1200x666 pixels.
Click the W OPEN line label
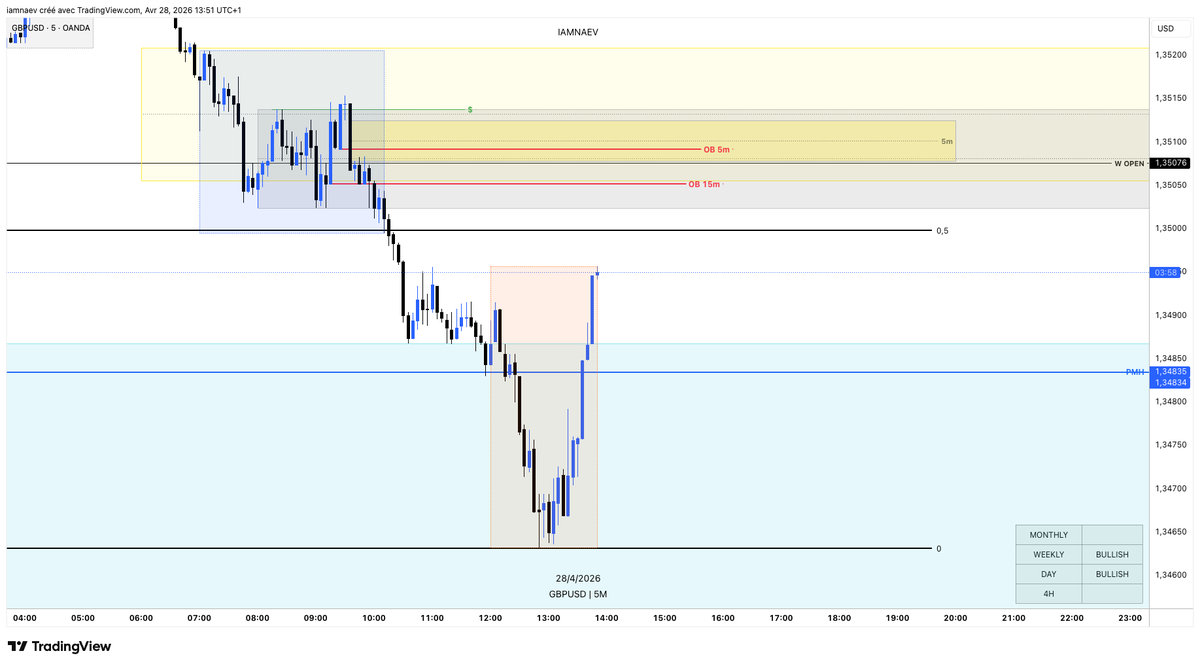click(1129, 163)
